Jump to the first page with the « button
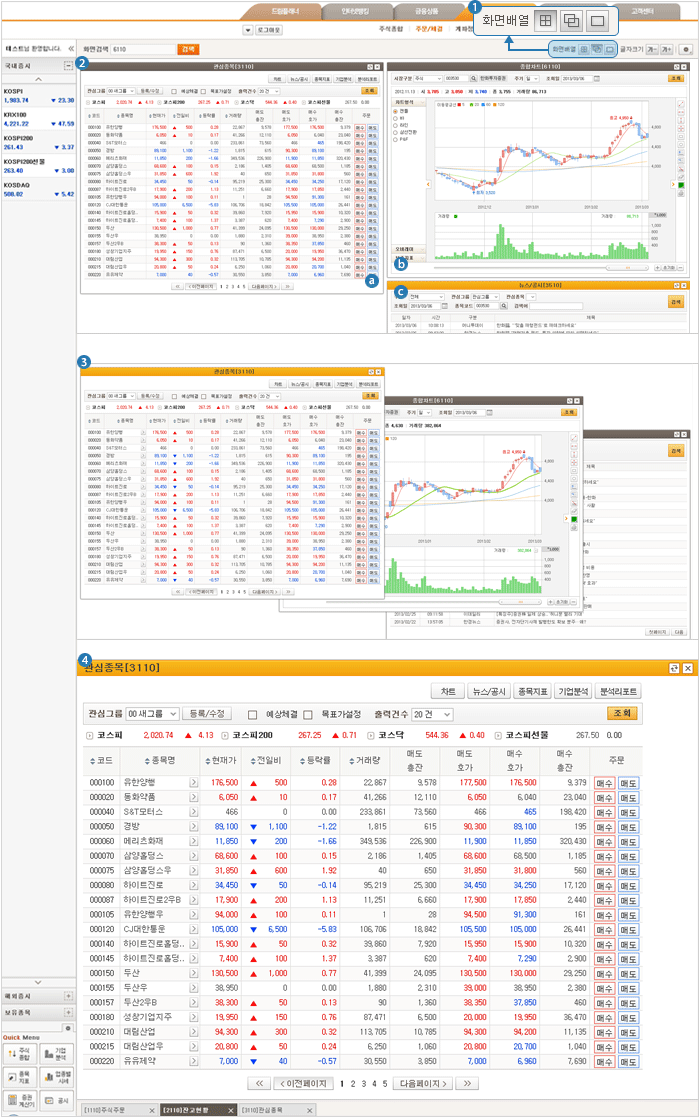Viewport: 700px width, 1118px height. (259, 1083)
